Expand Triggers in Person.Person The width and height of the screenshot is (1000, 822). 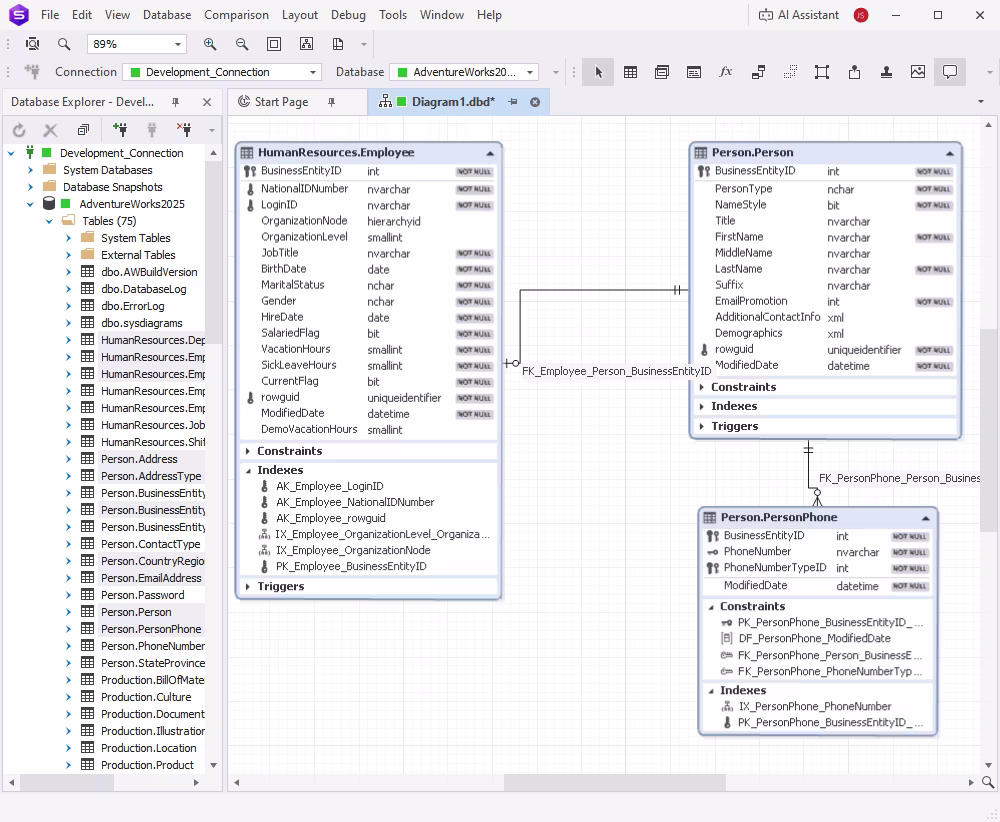pyautogui.click(x=702, y=426)
